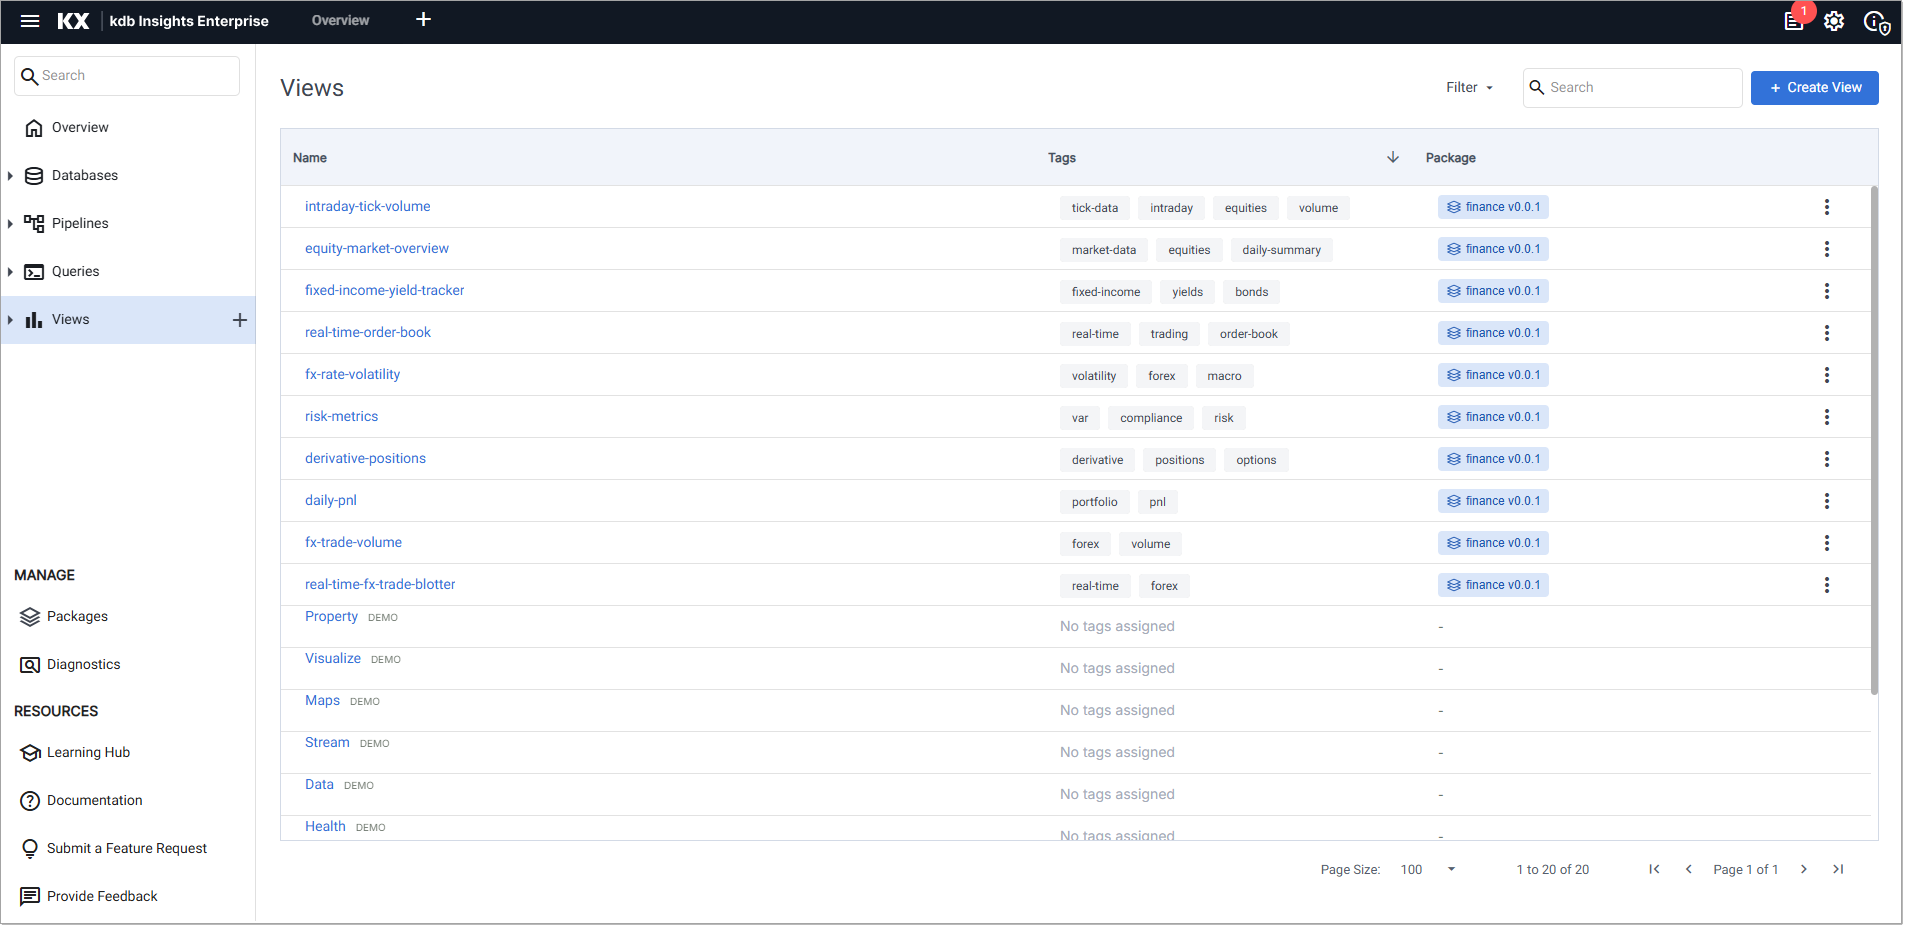Open Packages in Manage section
Screen dimensions: 1905x927
pyautogui.click(x=77, y=617)
